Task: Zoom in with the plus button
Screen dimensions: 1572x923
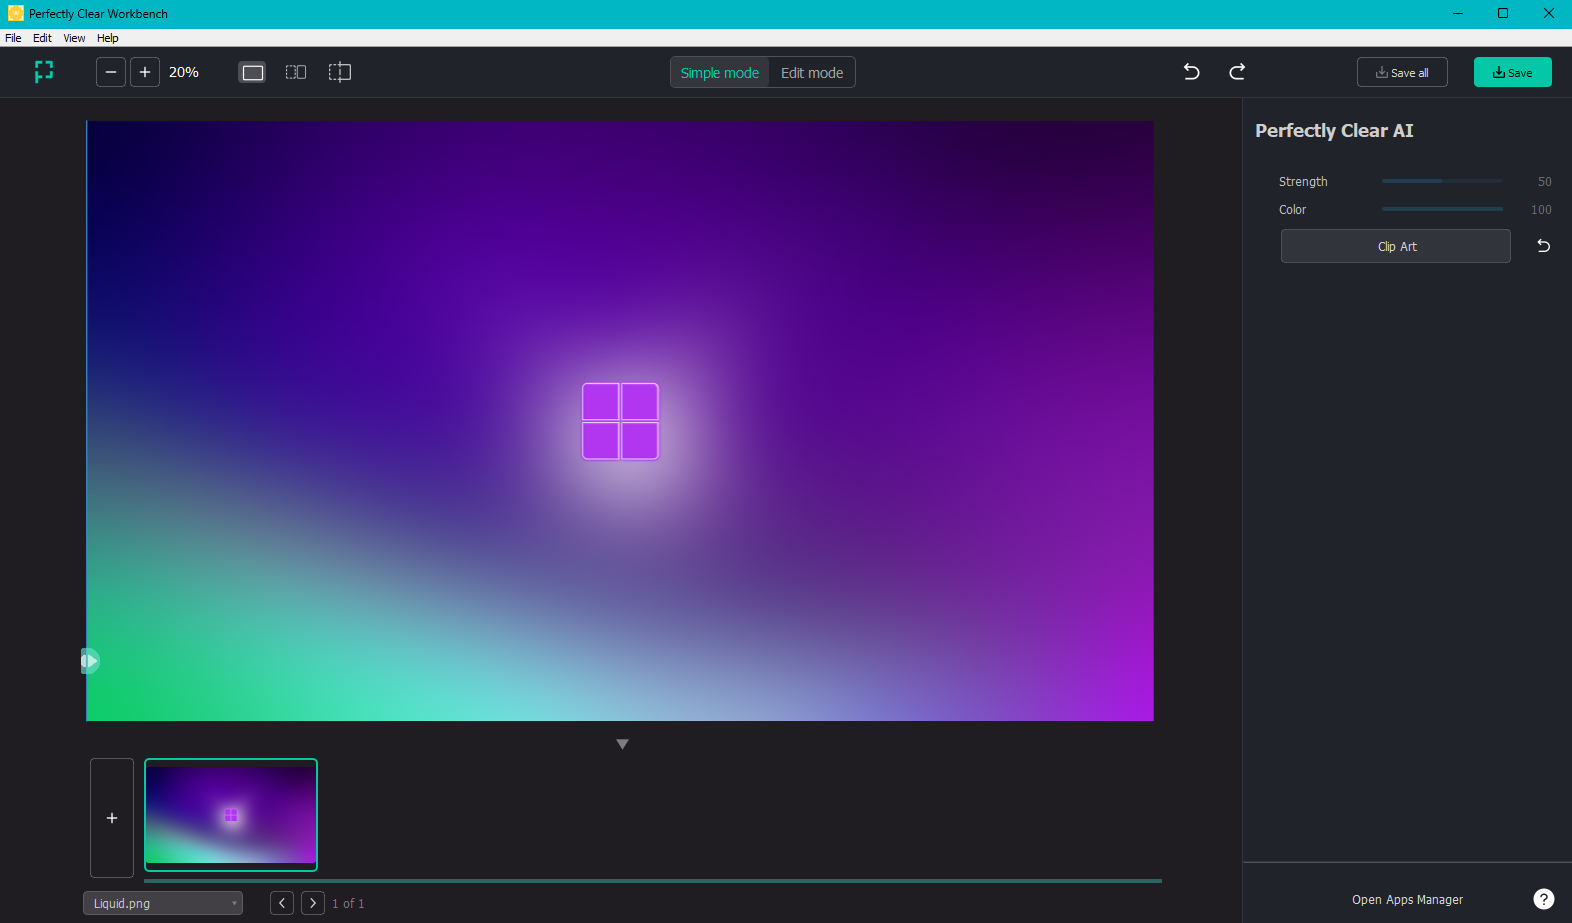Action: point(145,72)
